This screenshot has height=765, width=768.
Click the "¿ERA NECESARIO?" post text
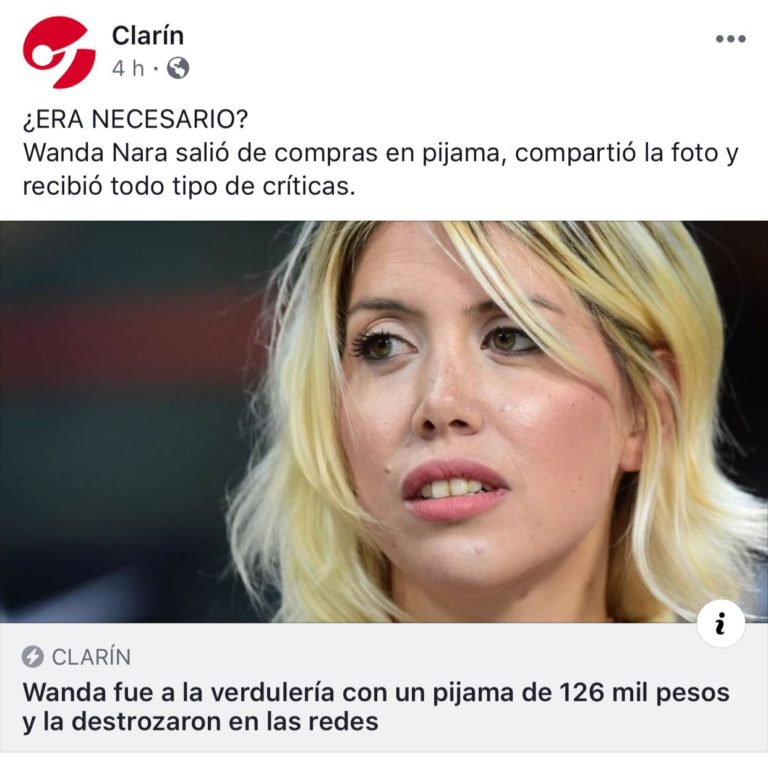(x=136, y=119)
